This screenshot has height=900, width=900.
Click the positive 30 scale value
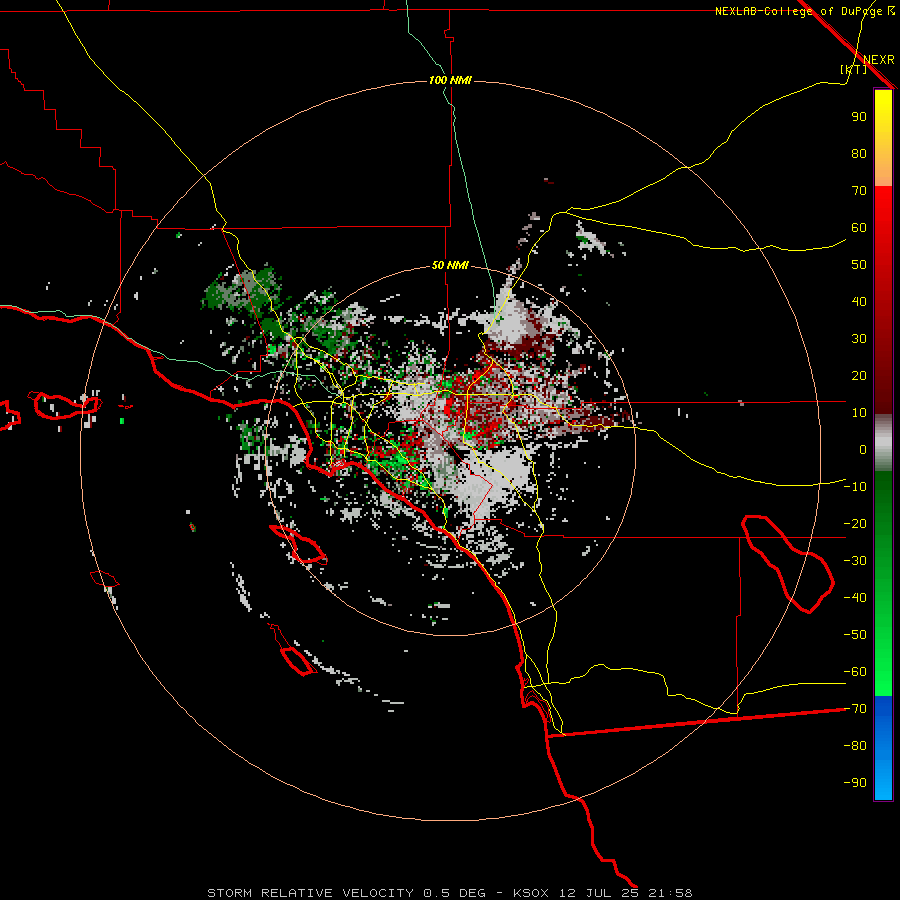click(x=859, y=339)
